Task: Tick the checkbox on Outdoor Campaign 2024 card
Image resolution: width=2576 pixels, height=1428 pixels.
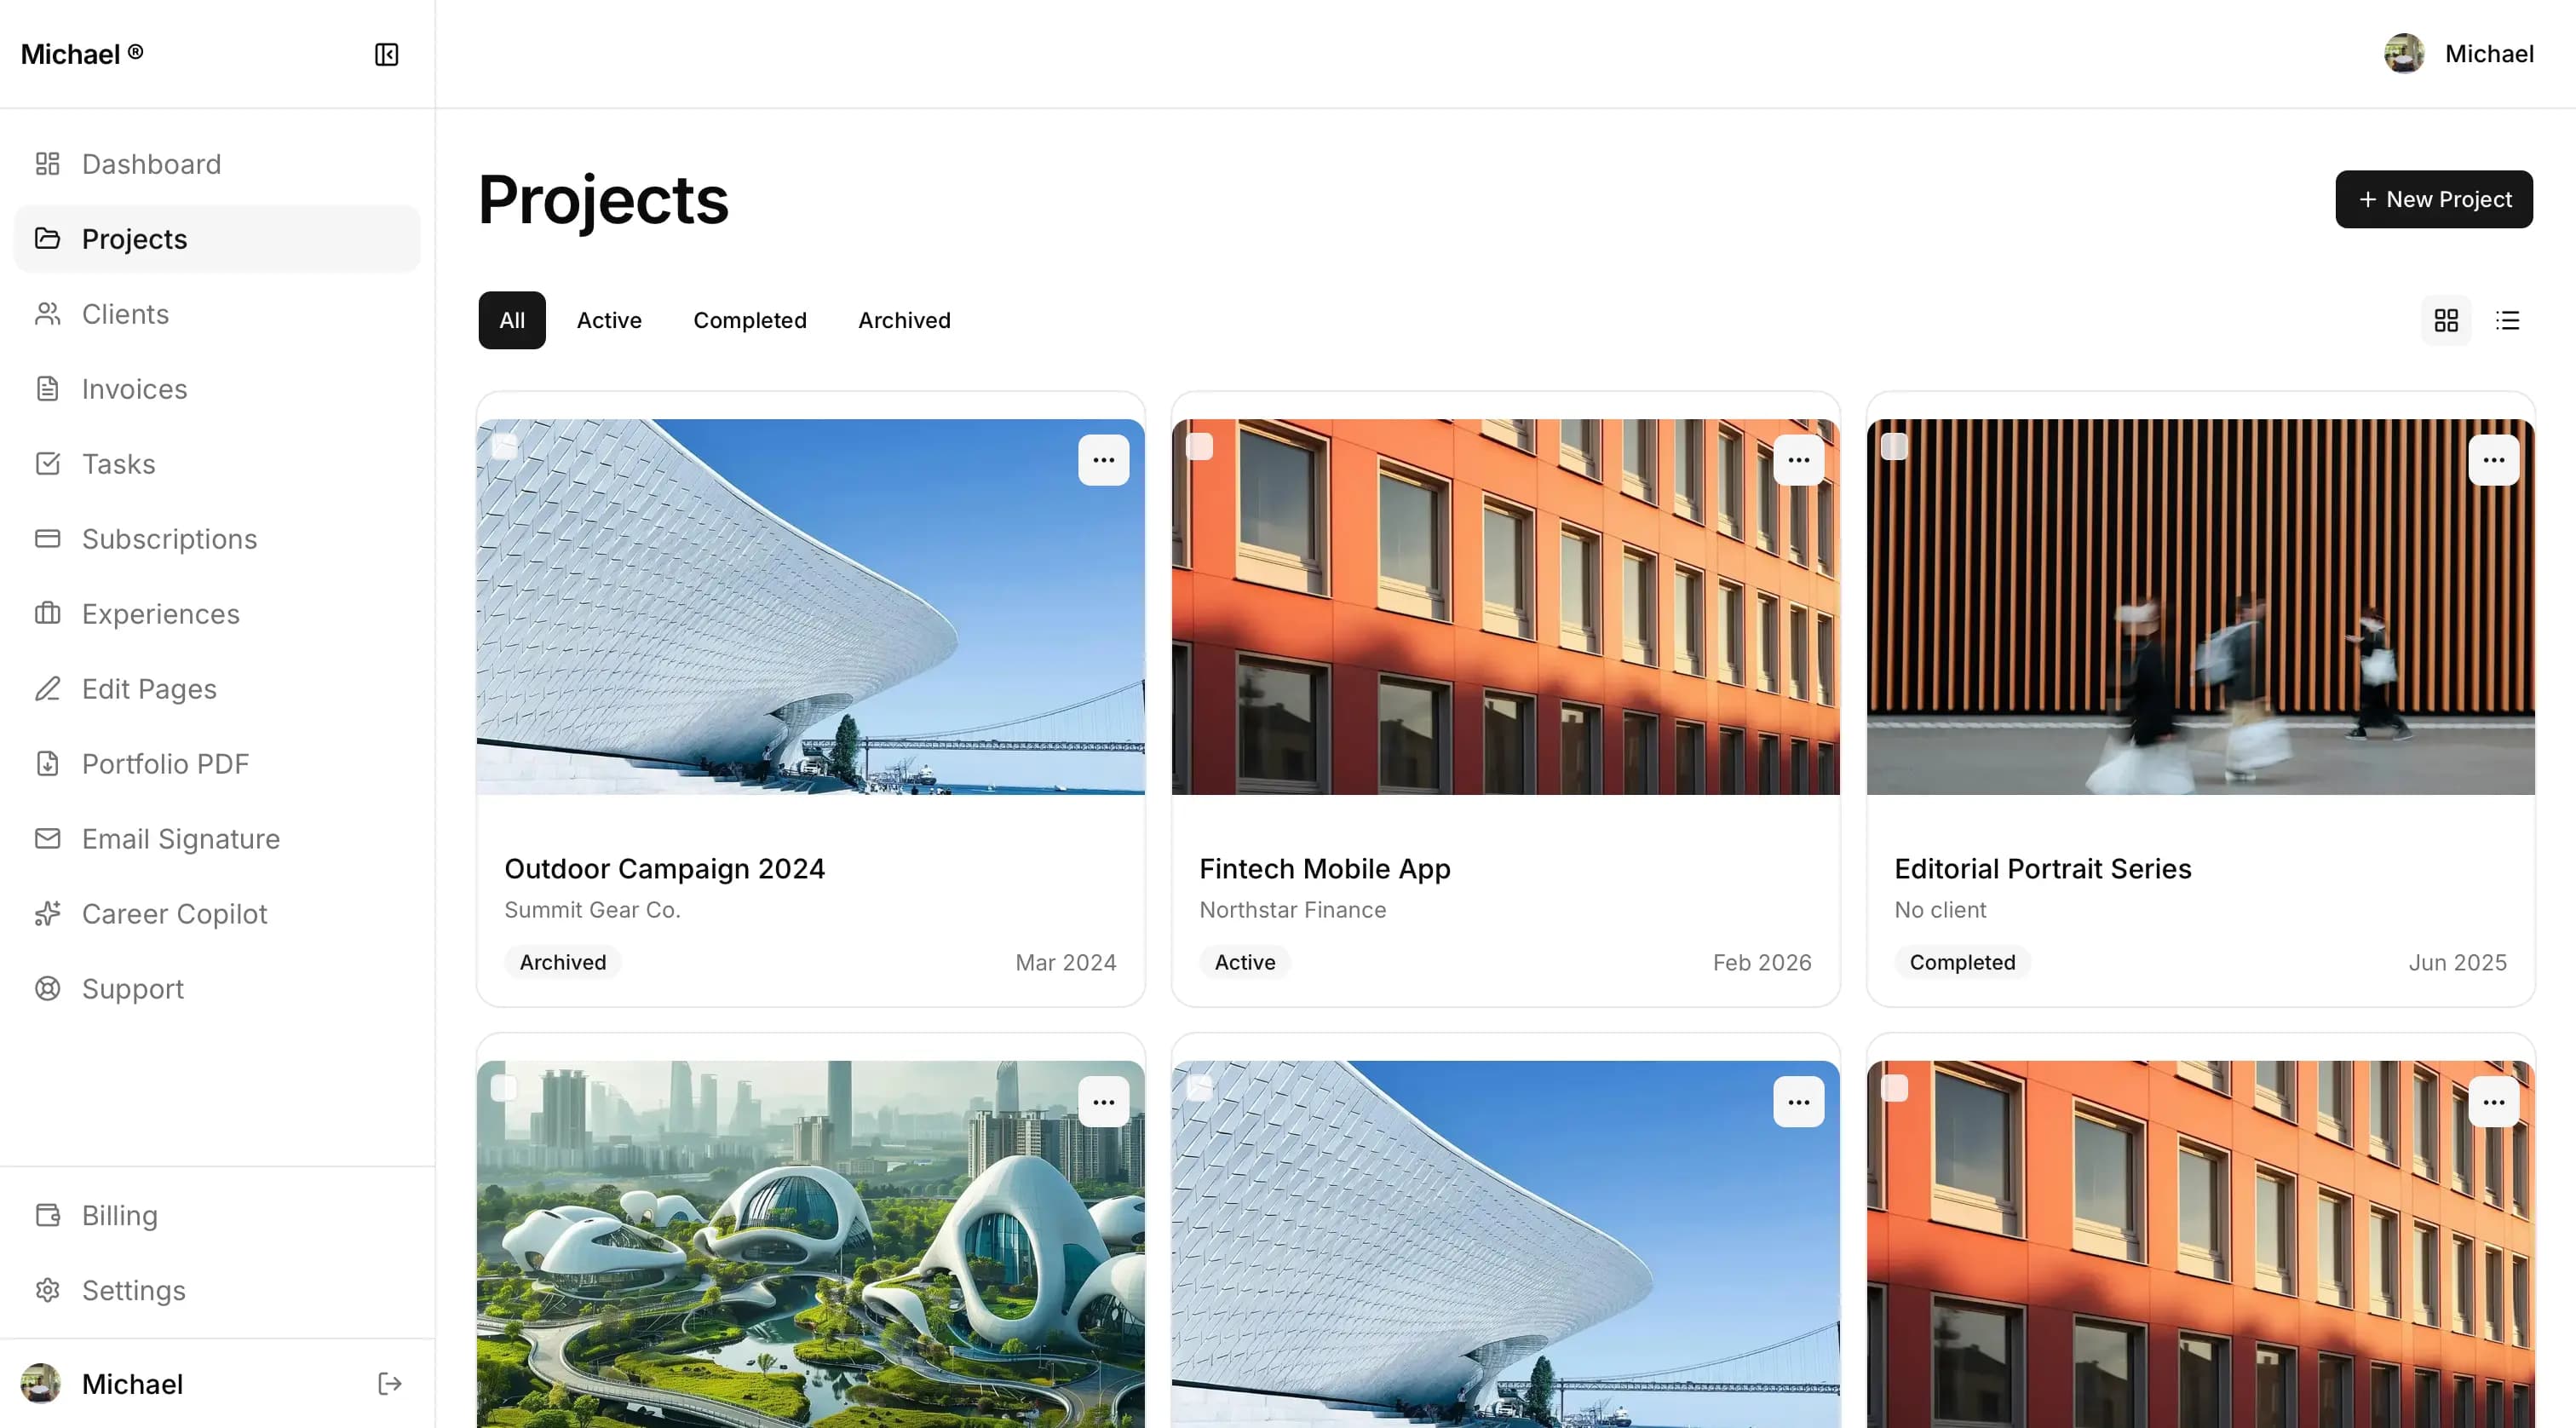Action: tap(504, 446)
